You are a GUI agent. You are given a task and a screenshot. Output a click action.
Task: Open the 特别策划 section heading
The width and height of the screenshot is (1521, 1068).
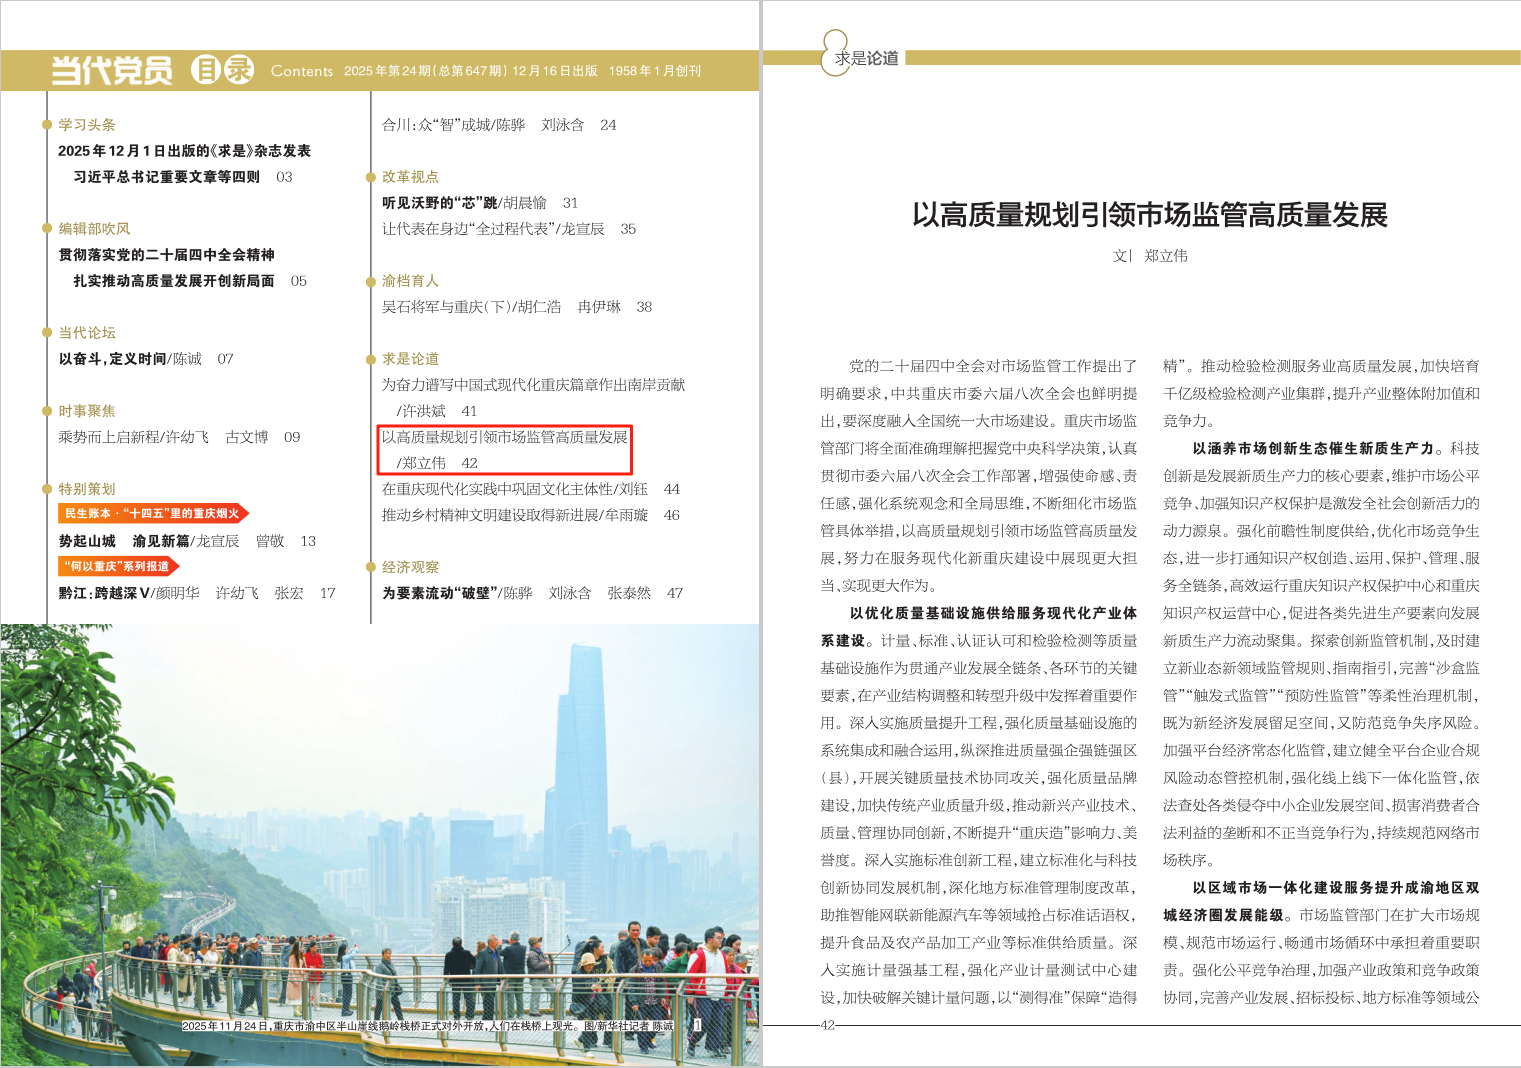[87, 489]
